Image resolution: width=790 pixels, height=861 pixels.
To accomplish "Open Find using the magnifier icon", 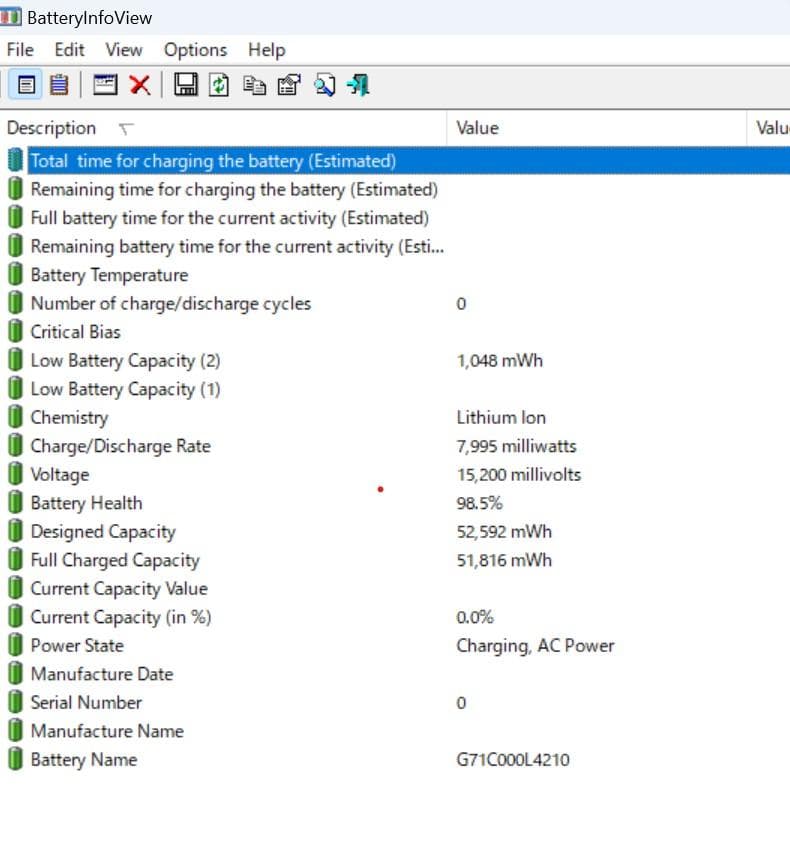I will coord(323,85).
